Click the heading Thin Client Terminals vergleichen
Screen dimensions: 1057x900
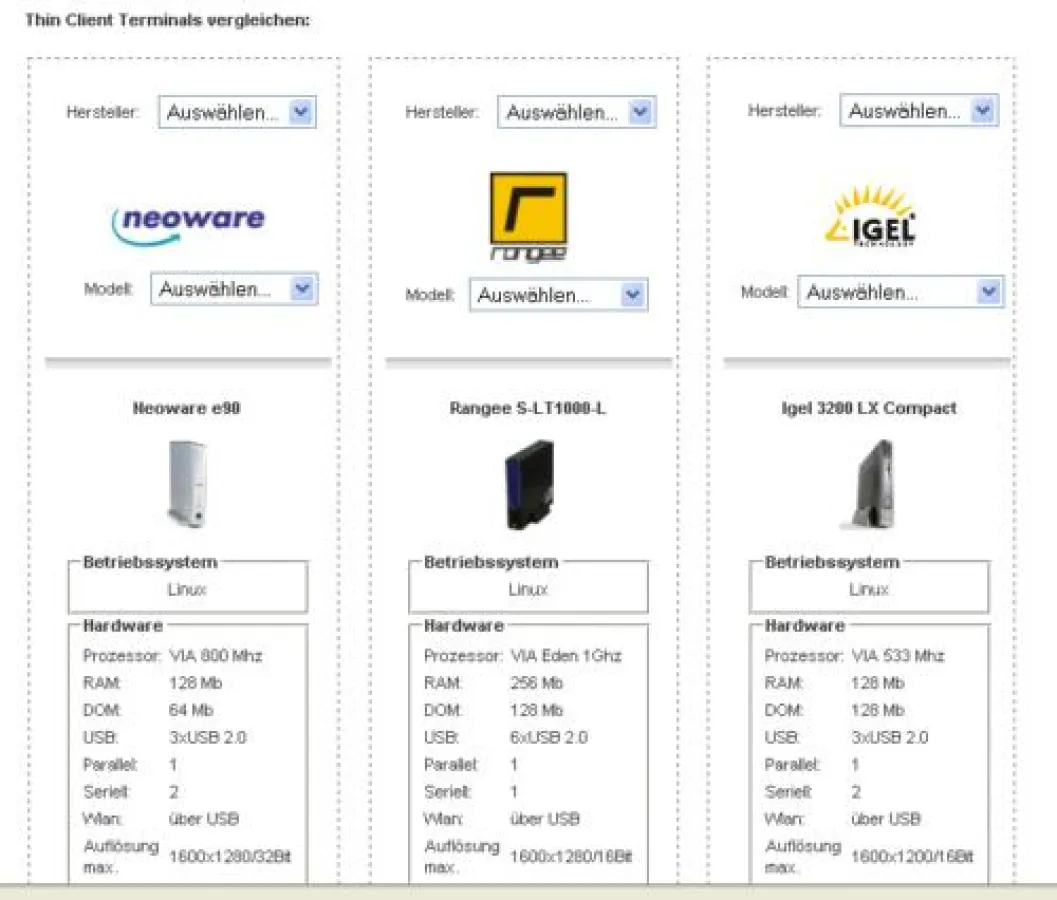click(170, 19)
